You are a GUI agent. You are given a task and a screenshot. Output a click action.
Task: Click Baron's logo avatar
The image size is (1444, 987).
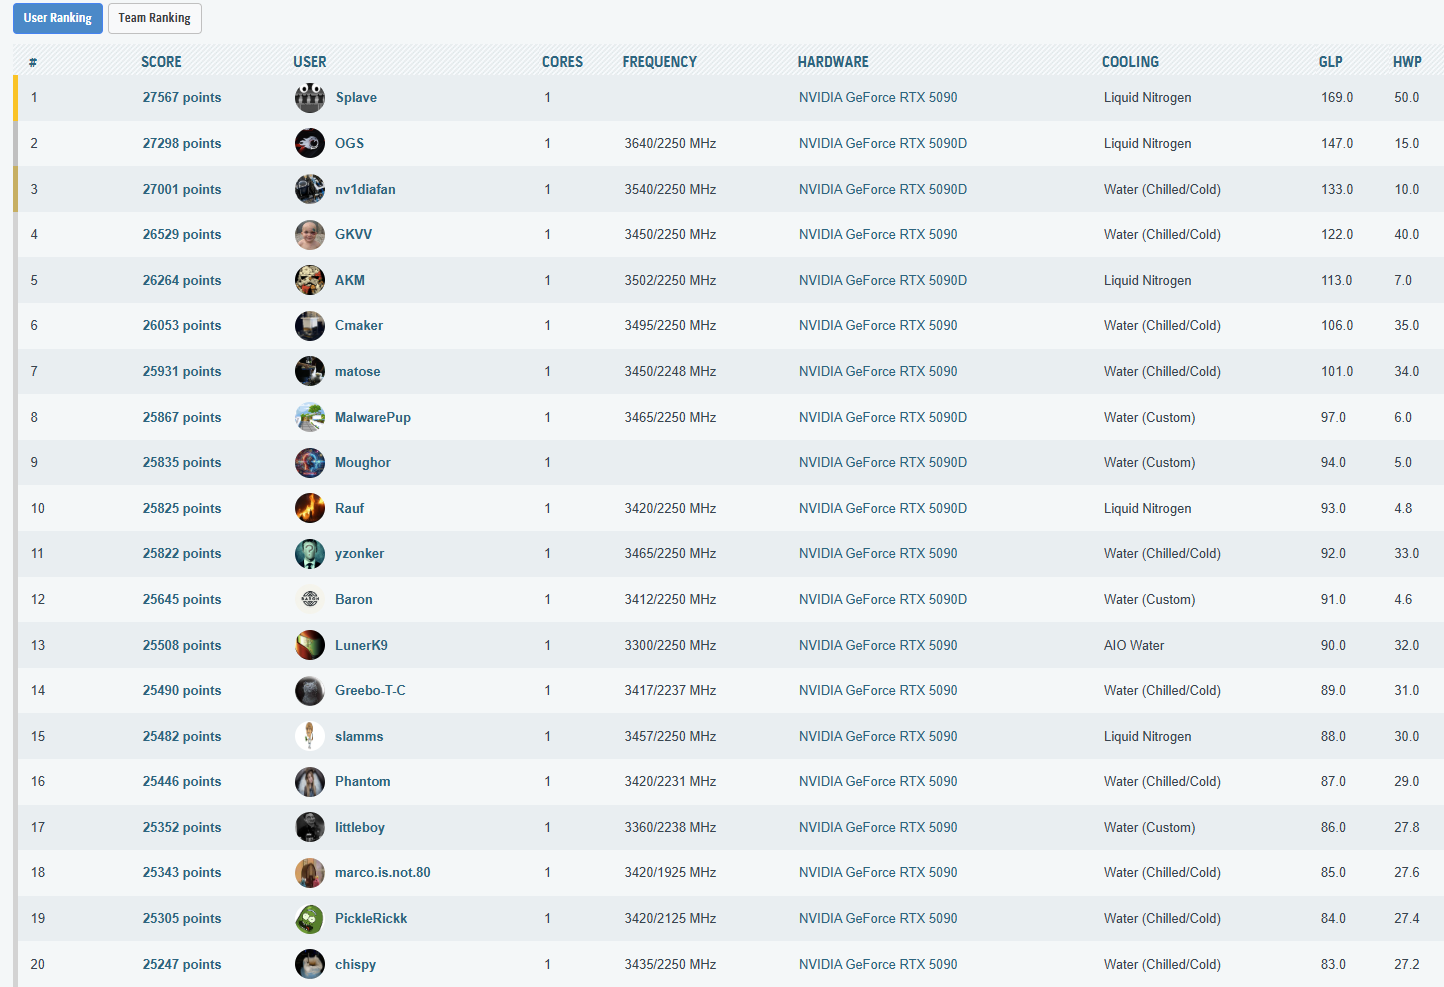pos(310,599)
